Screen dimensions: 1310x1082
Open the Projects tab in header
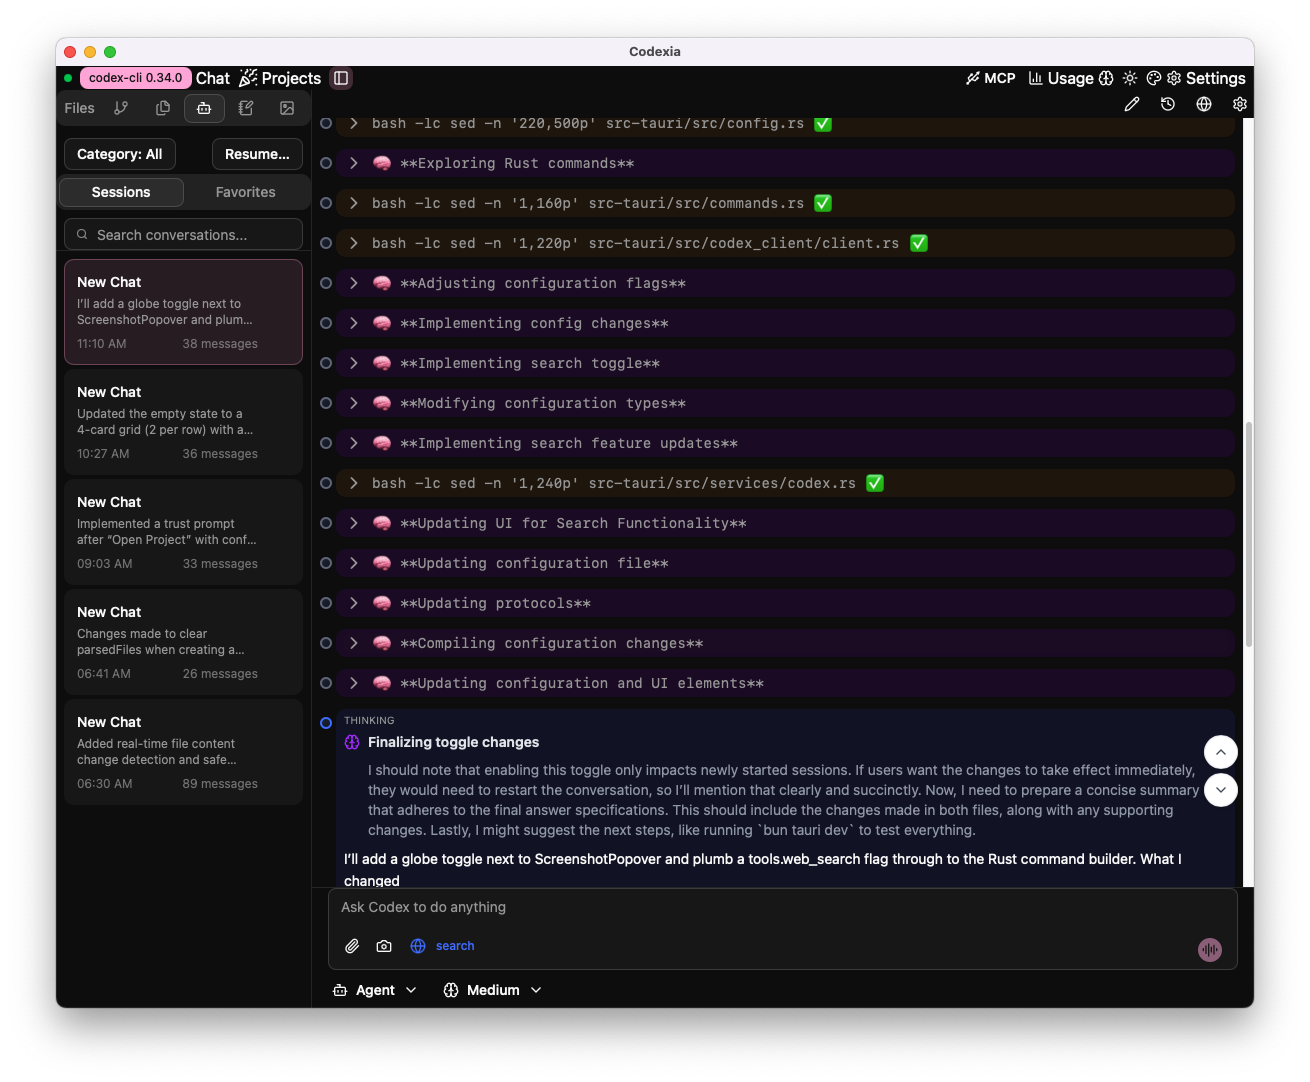[281, 78]
